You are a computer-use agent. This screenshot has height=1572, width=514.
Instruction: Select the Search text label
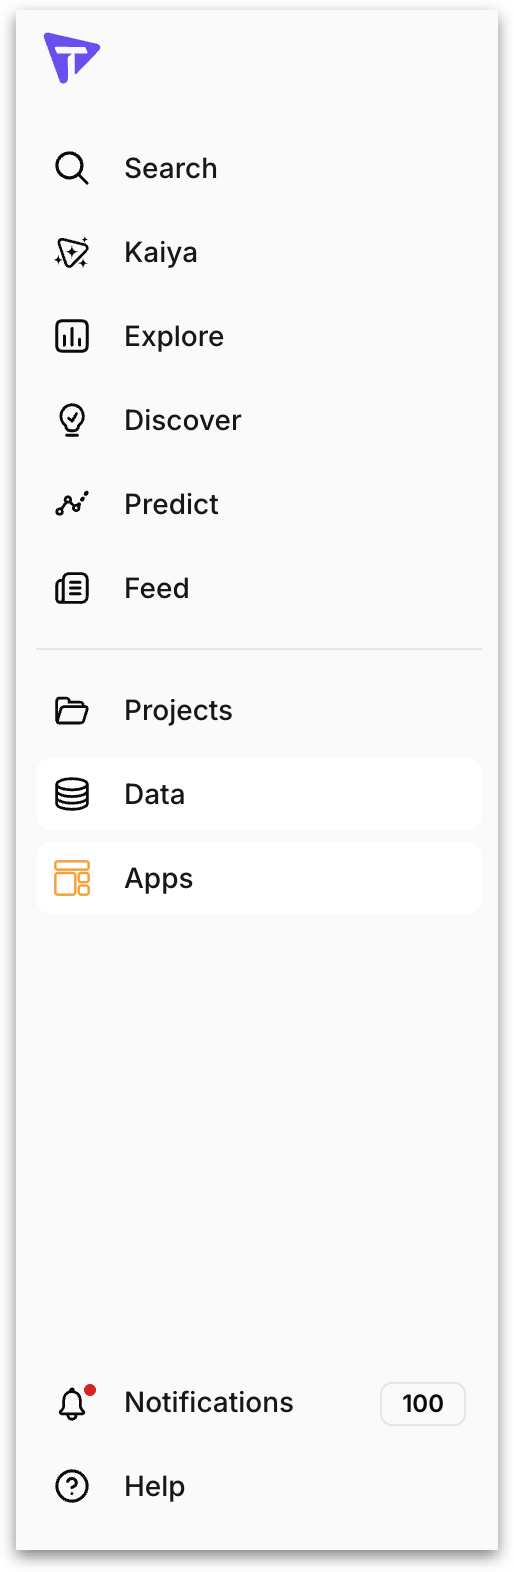pos(170,168)
